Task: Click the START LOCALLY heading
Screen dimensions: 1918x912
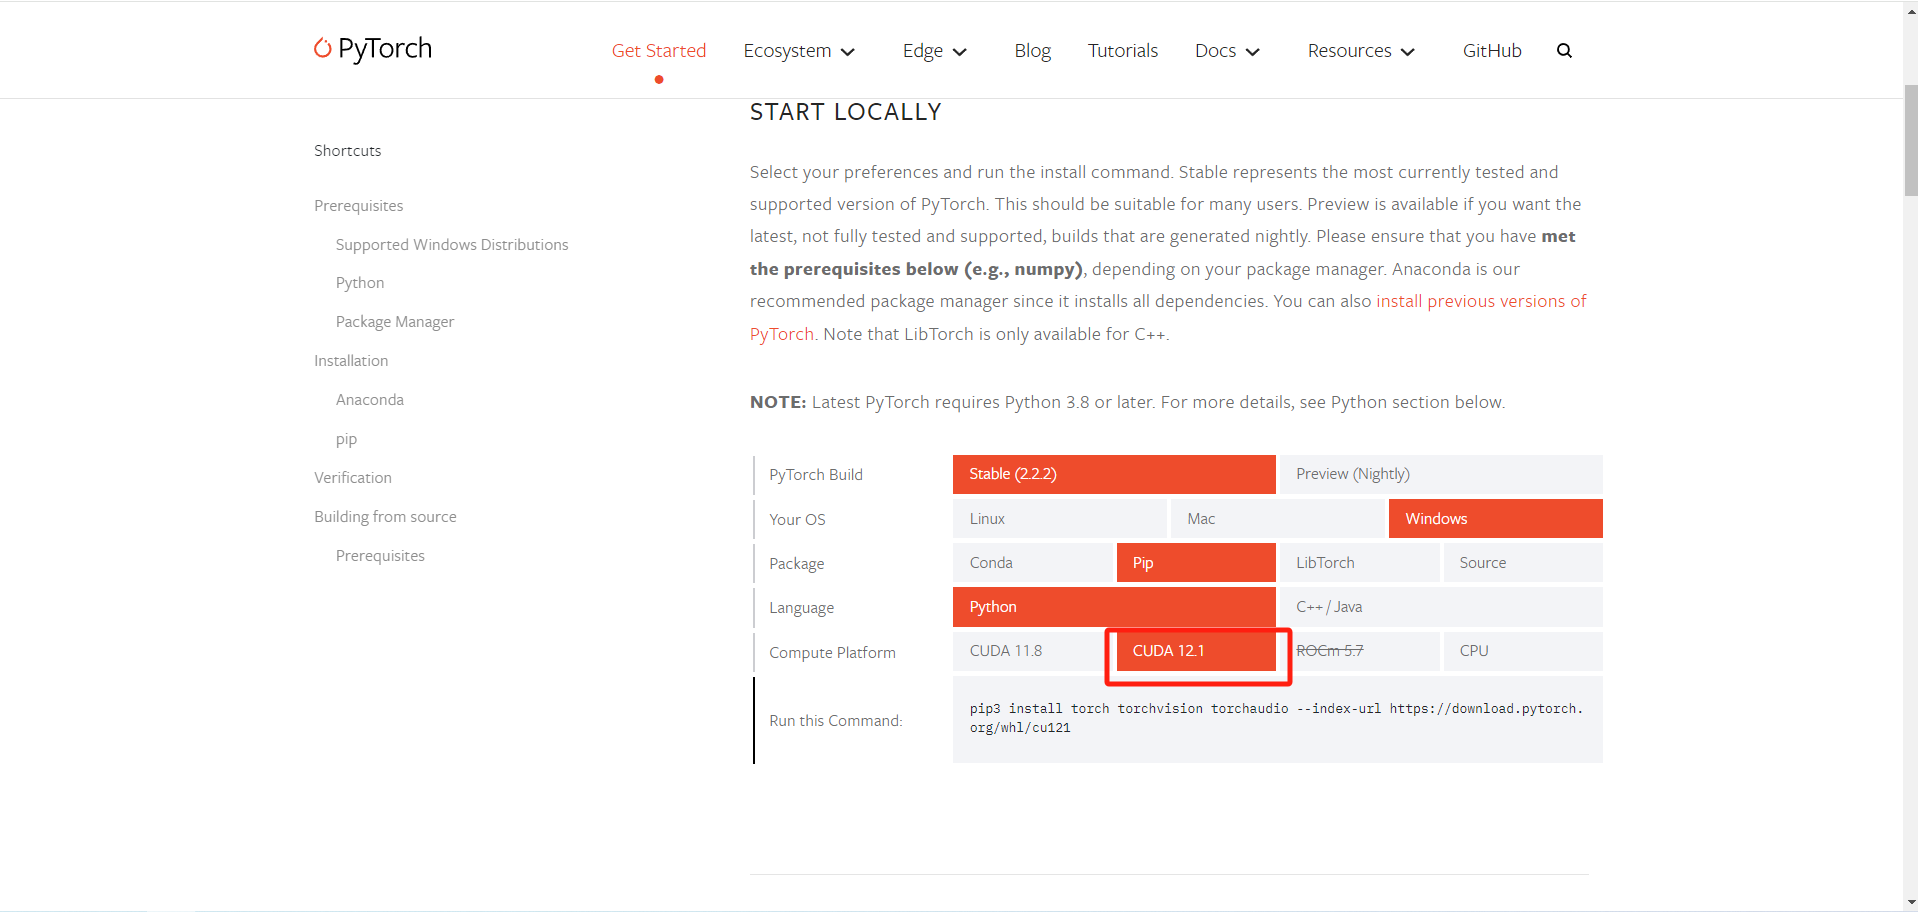Action: 846,112
